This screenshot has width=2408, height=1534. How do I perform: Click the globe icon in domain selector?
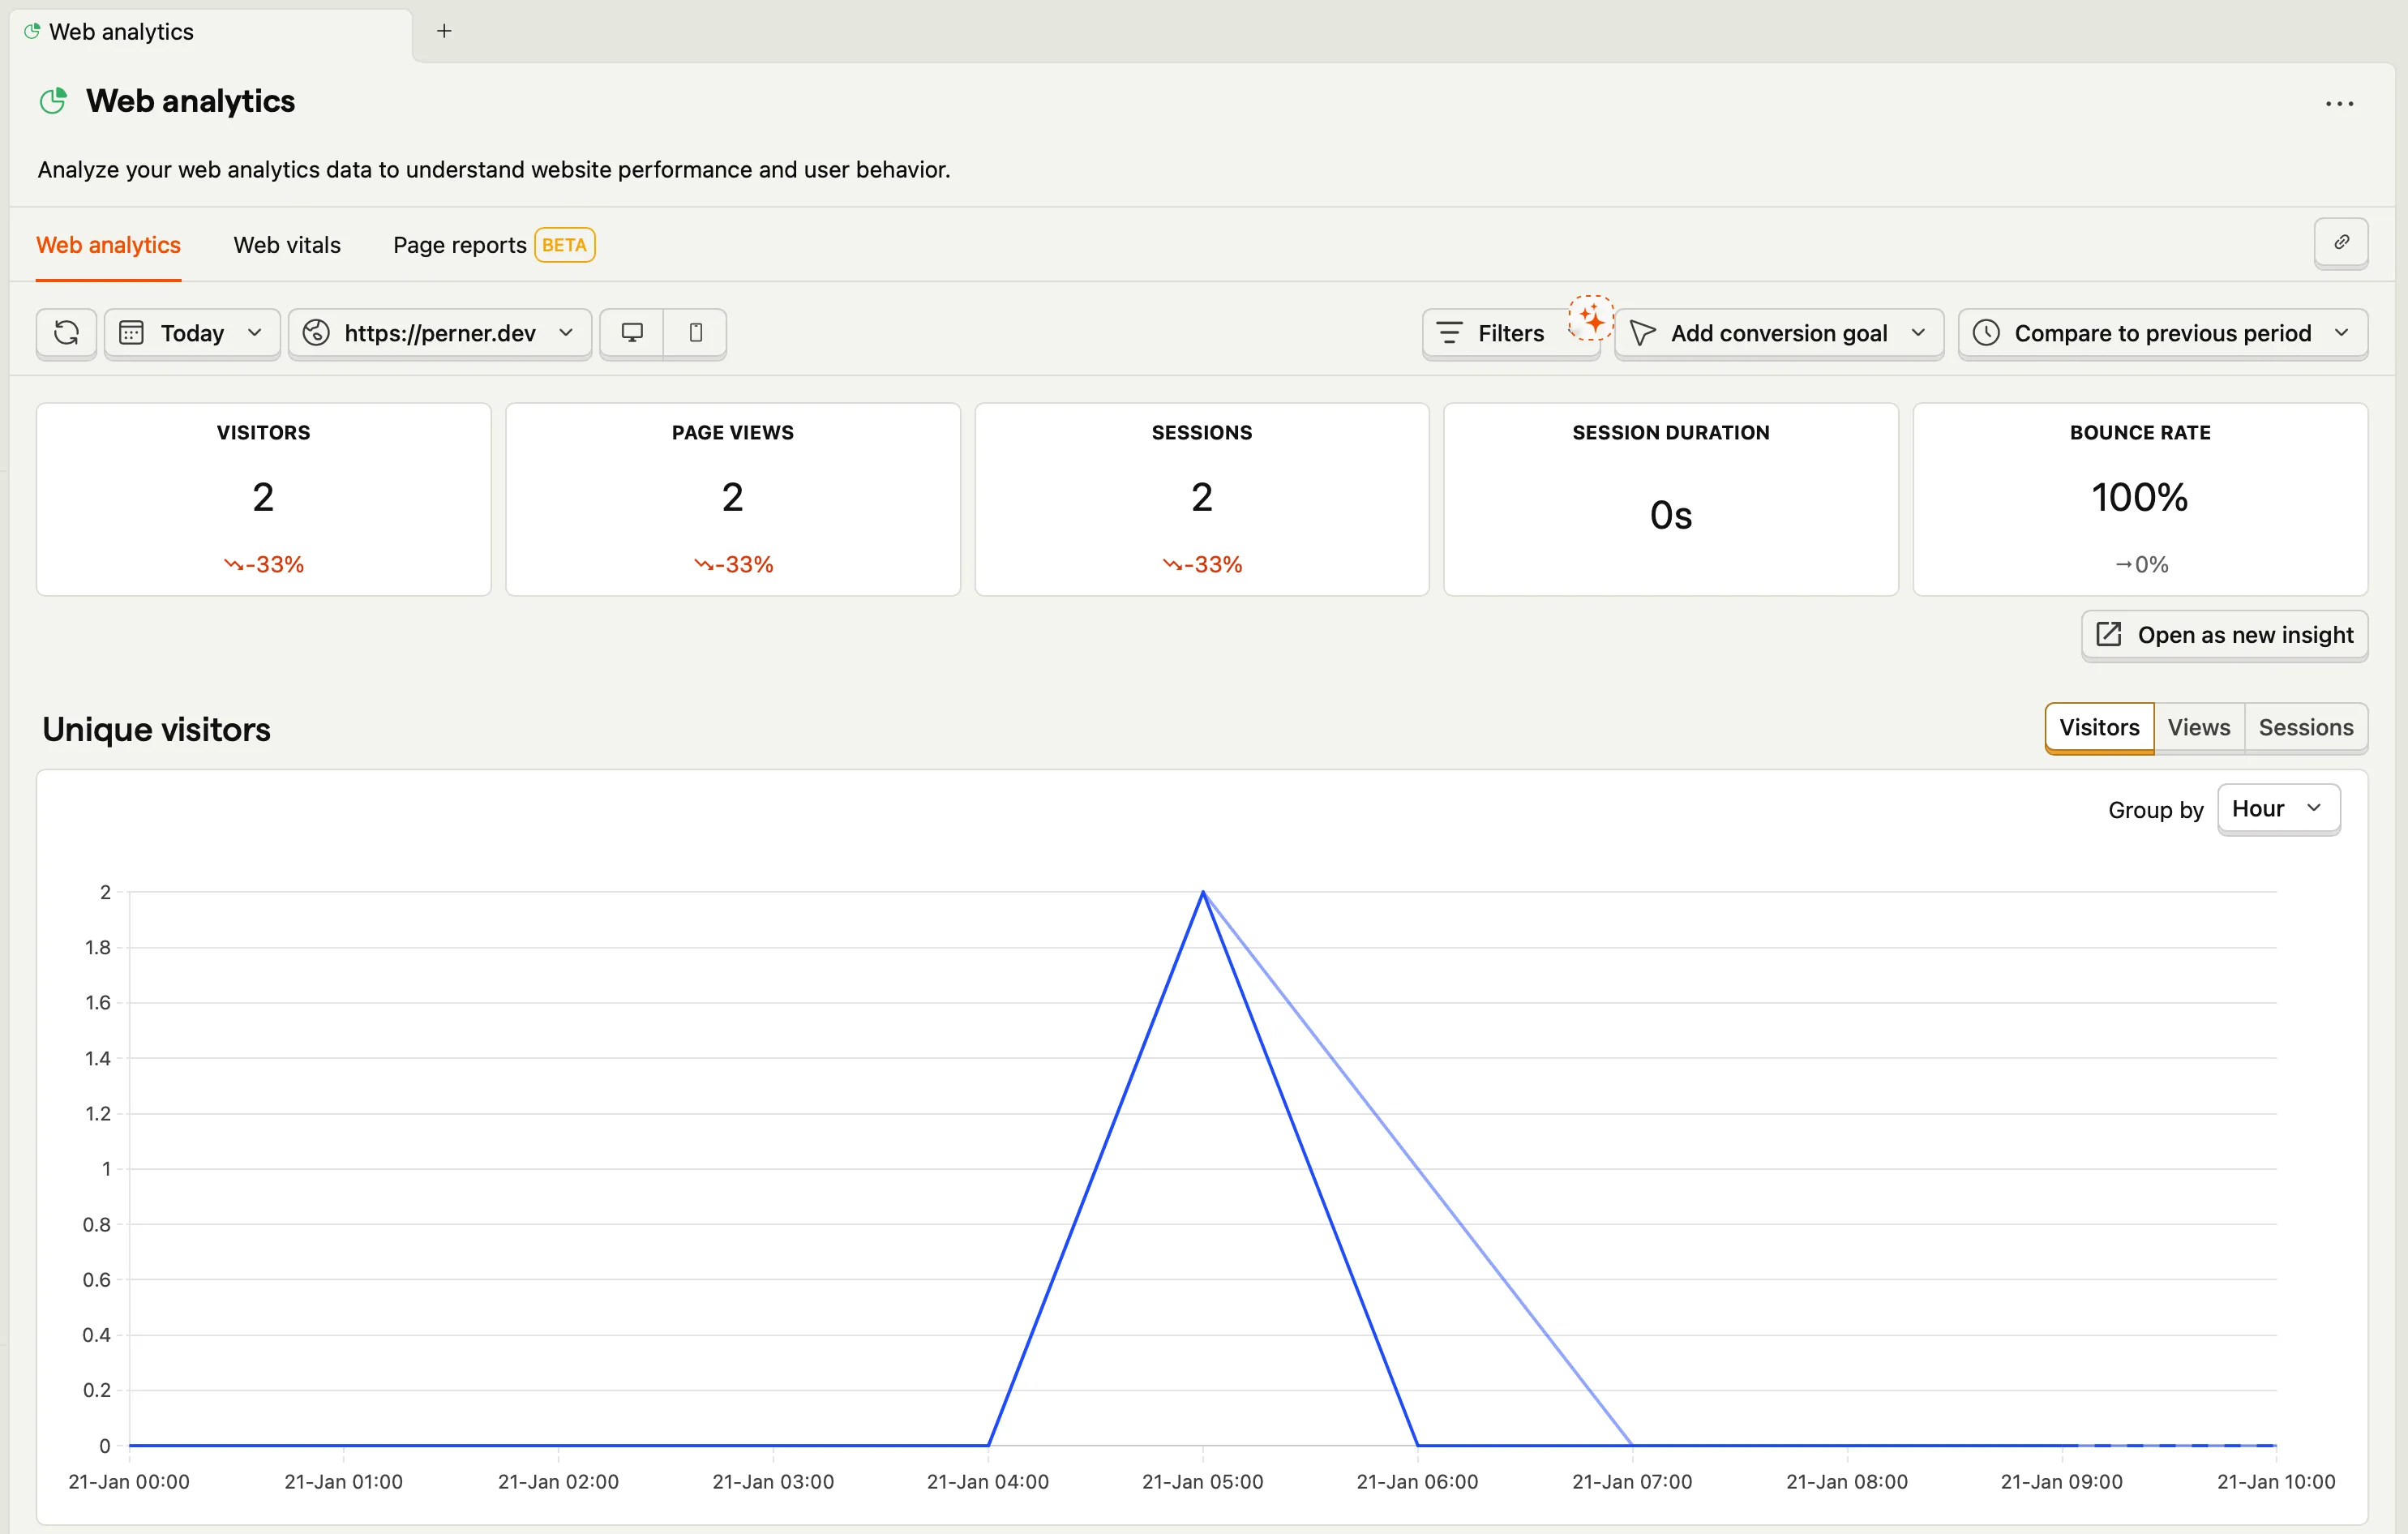coord(316,333)
